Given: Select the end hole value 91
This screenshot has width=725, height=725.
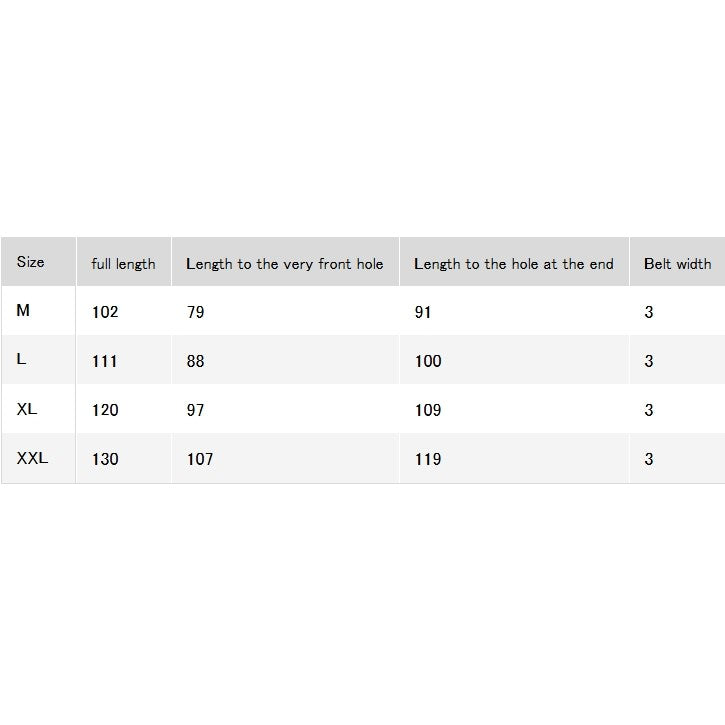Looking at the screenshot, I should click(423, 312).
